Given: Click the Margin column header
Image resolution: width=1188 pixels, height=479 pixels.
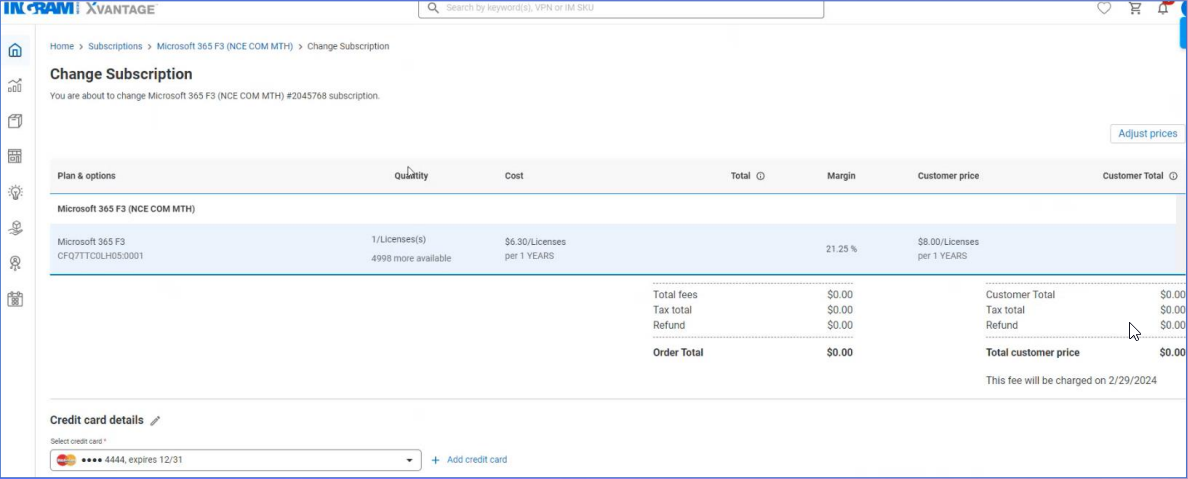Looking at the screenshot, I should 841,176.
